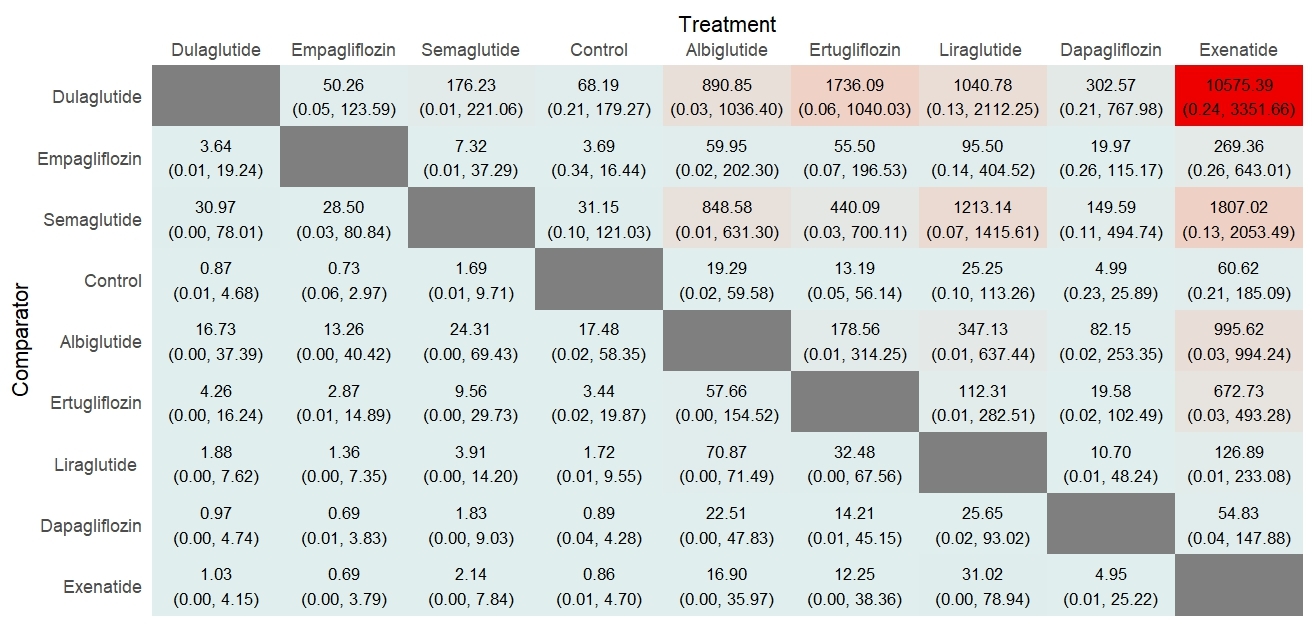Click the bright red 10575.39 cell

(x=1237, y=97)
